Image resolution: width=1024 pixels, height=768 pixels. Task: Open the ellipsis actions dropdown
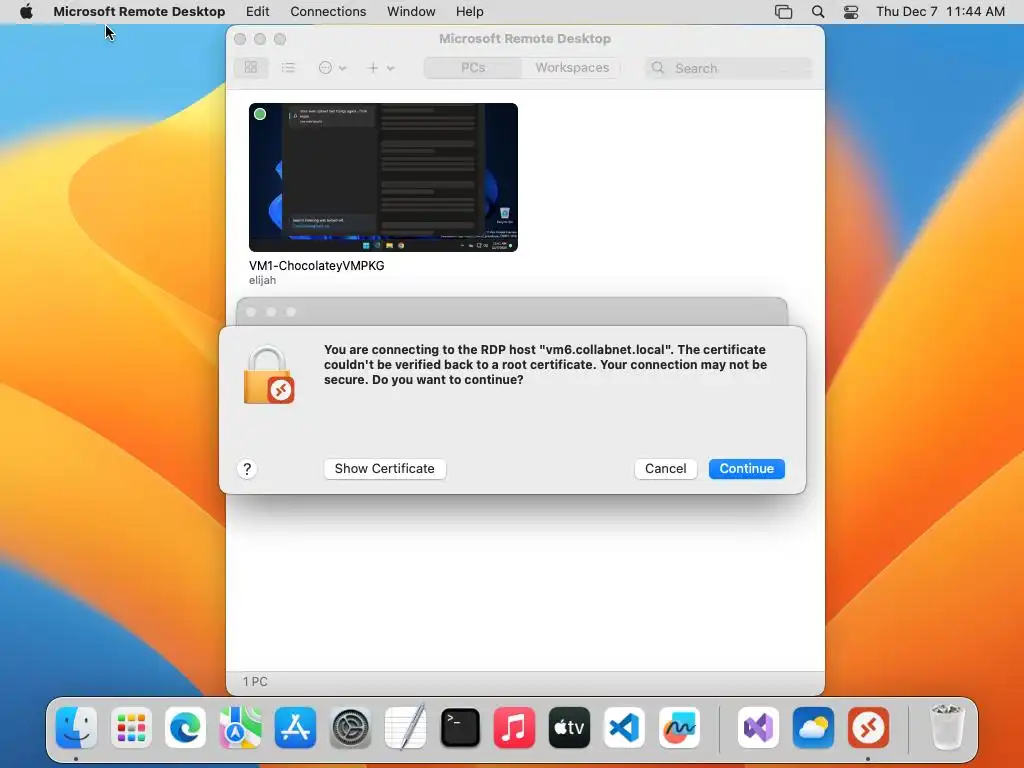tap(332, 67)
